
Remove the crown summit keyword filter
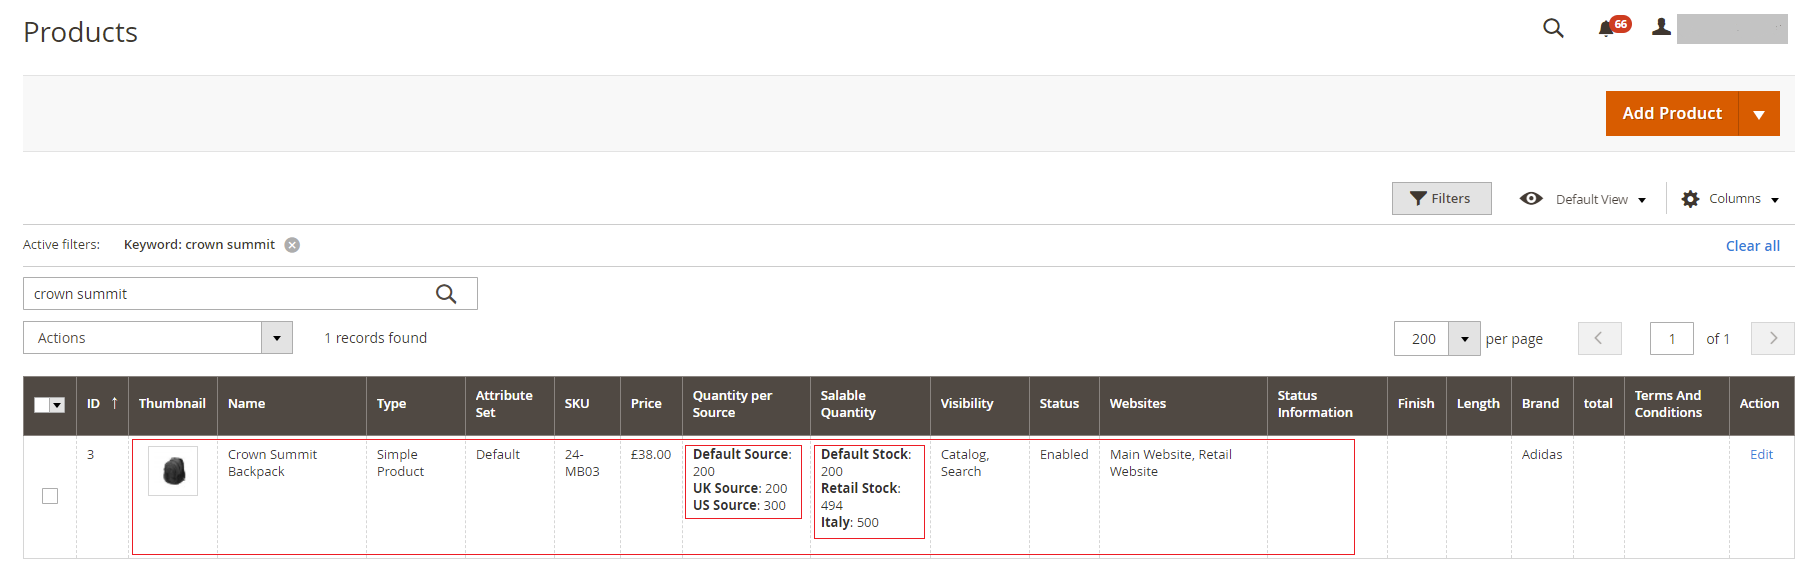pyautogui.click(x=292, y=245)
